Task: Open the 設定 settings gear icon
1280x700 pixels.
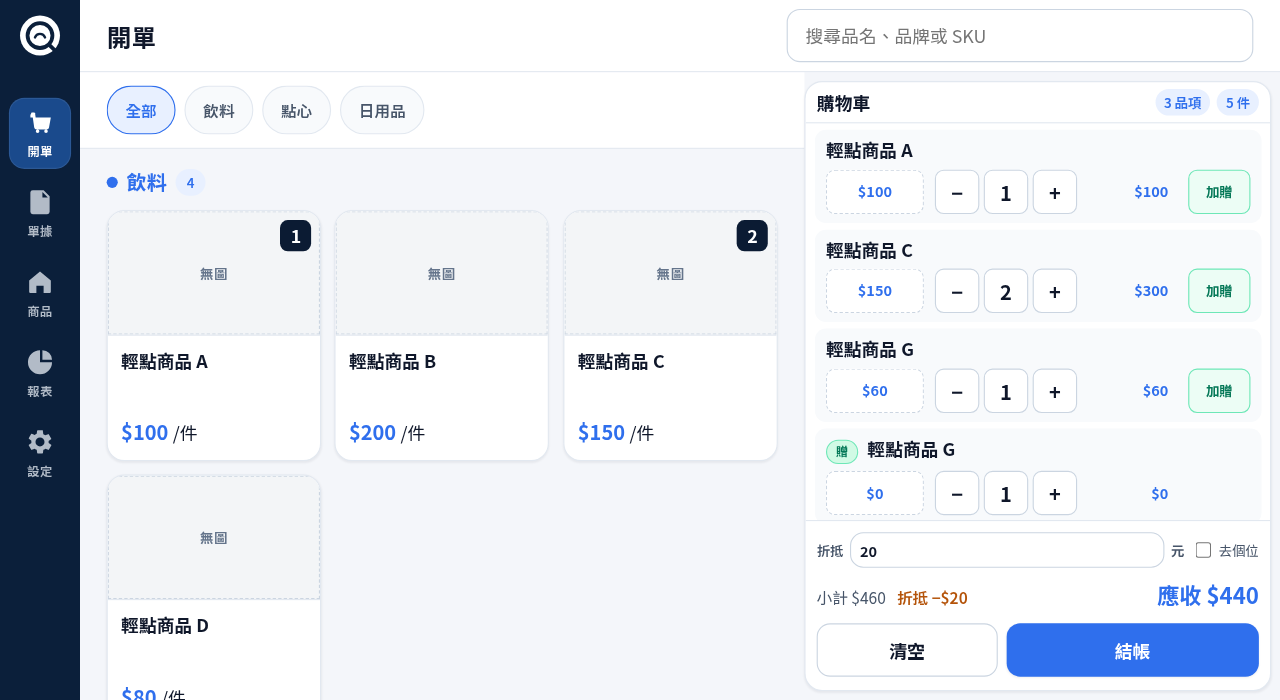Action: point(40,453)
